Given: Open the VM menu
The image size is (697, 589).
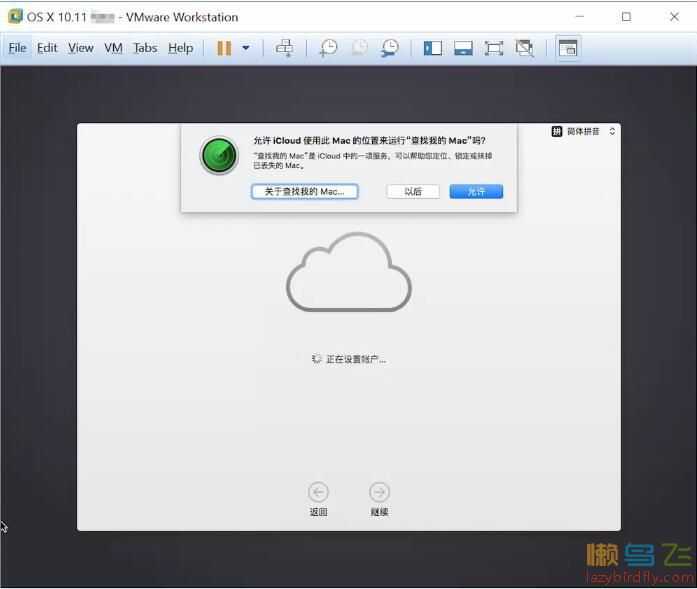Looking at the screenshot, I should coord(113,48).
